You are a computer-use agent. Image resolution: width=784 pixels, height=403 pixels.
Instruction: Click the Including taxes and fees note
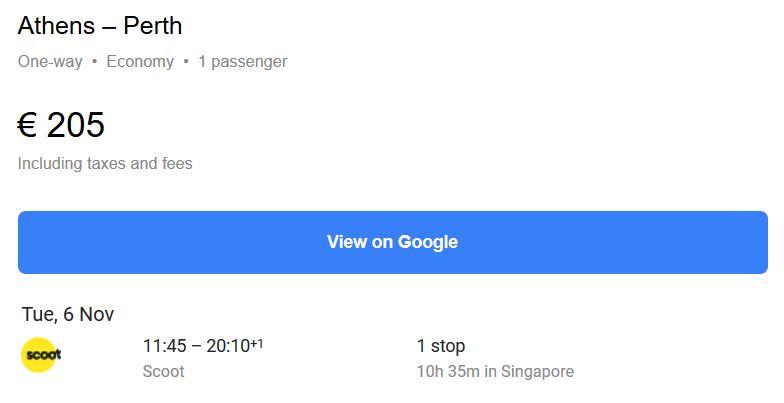coord(105,163)
